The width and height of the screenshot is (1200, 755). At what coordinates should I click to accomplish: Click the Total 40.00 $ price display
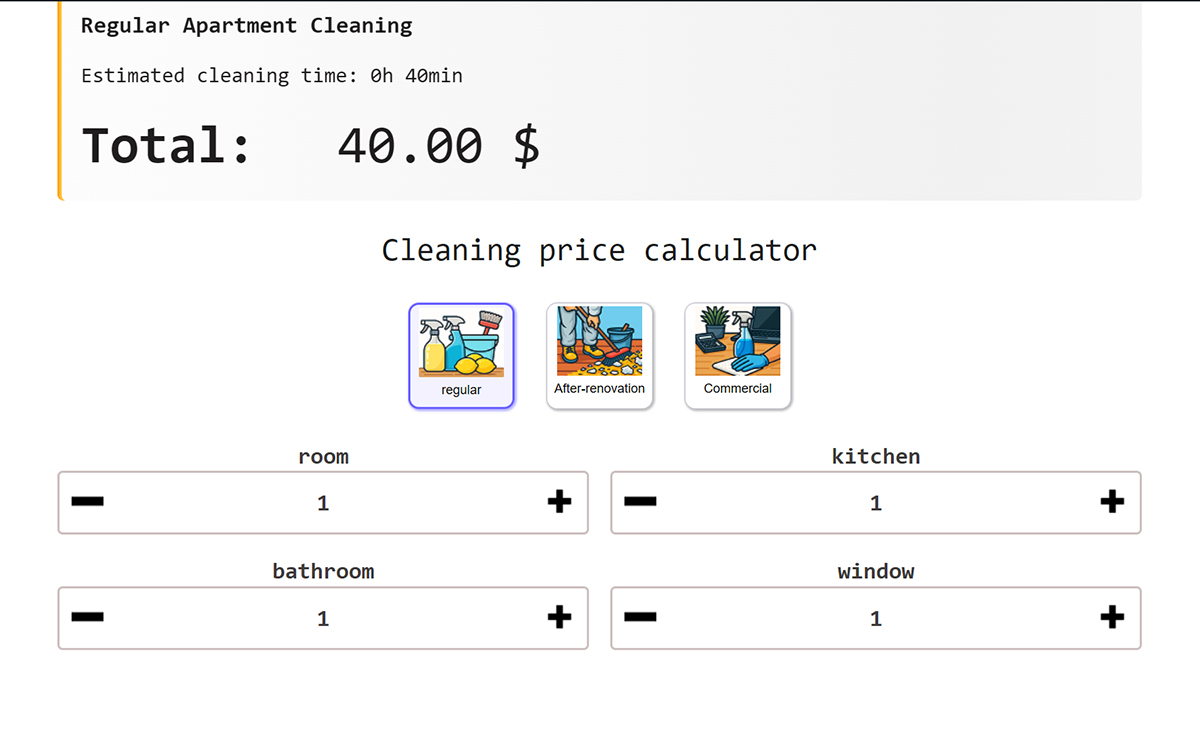click(x=311, y=146)
